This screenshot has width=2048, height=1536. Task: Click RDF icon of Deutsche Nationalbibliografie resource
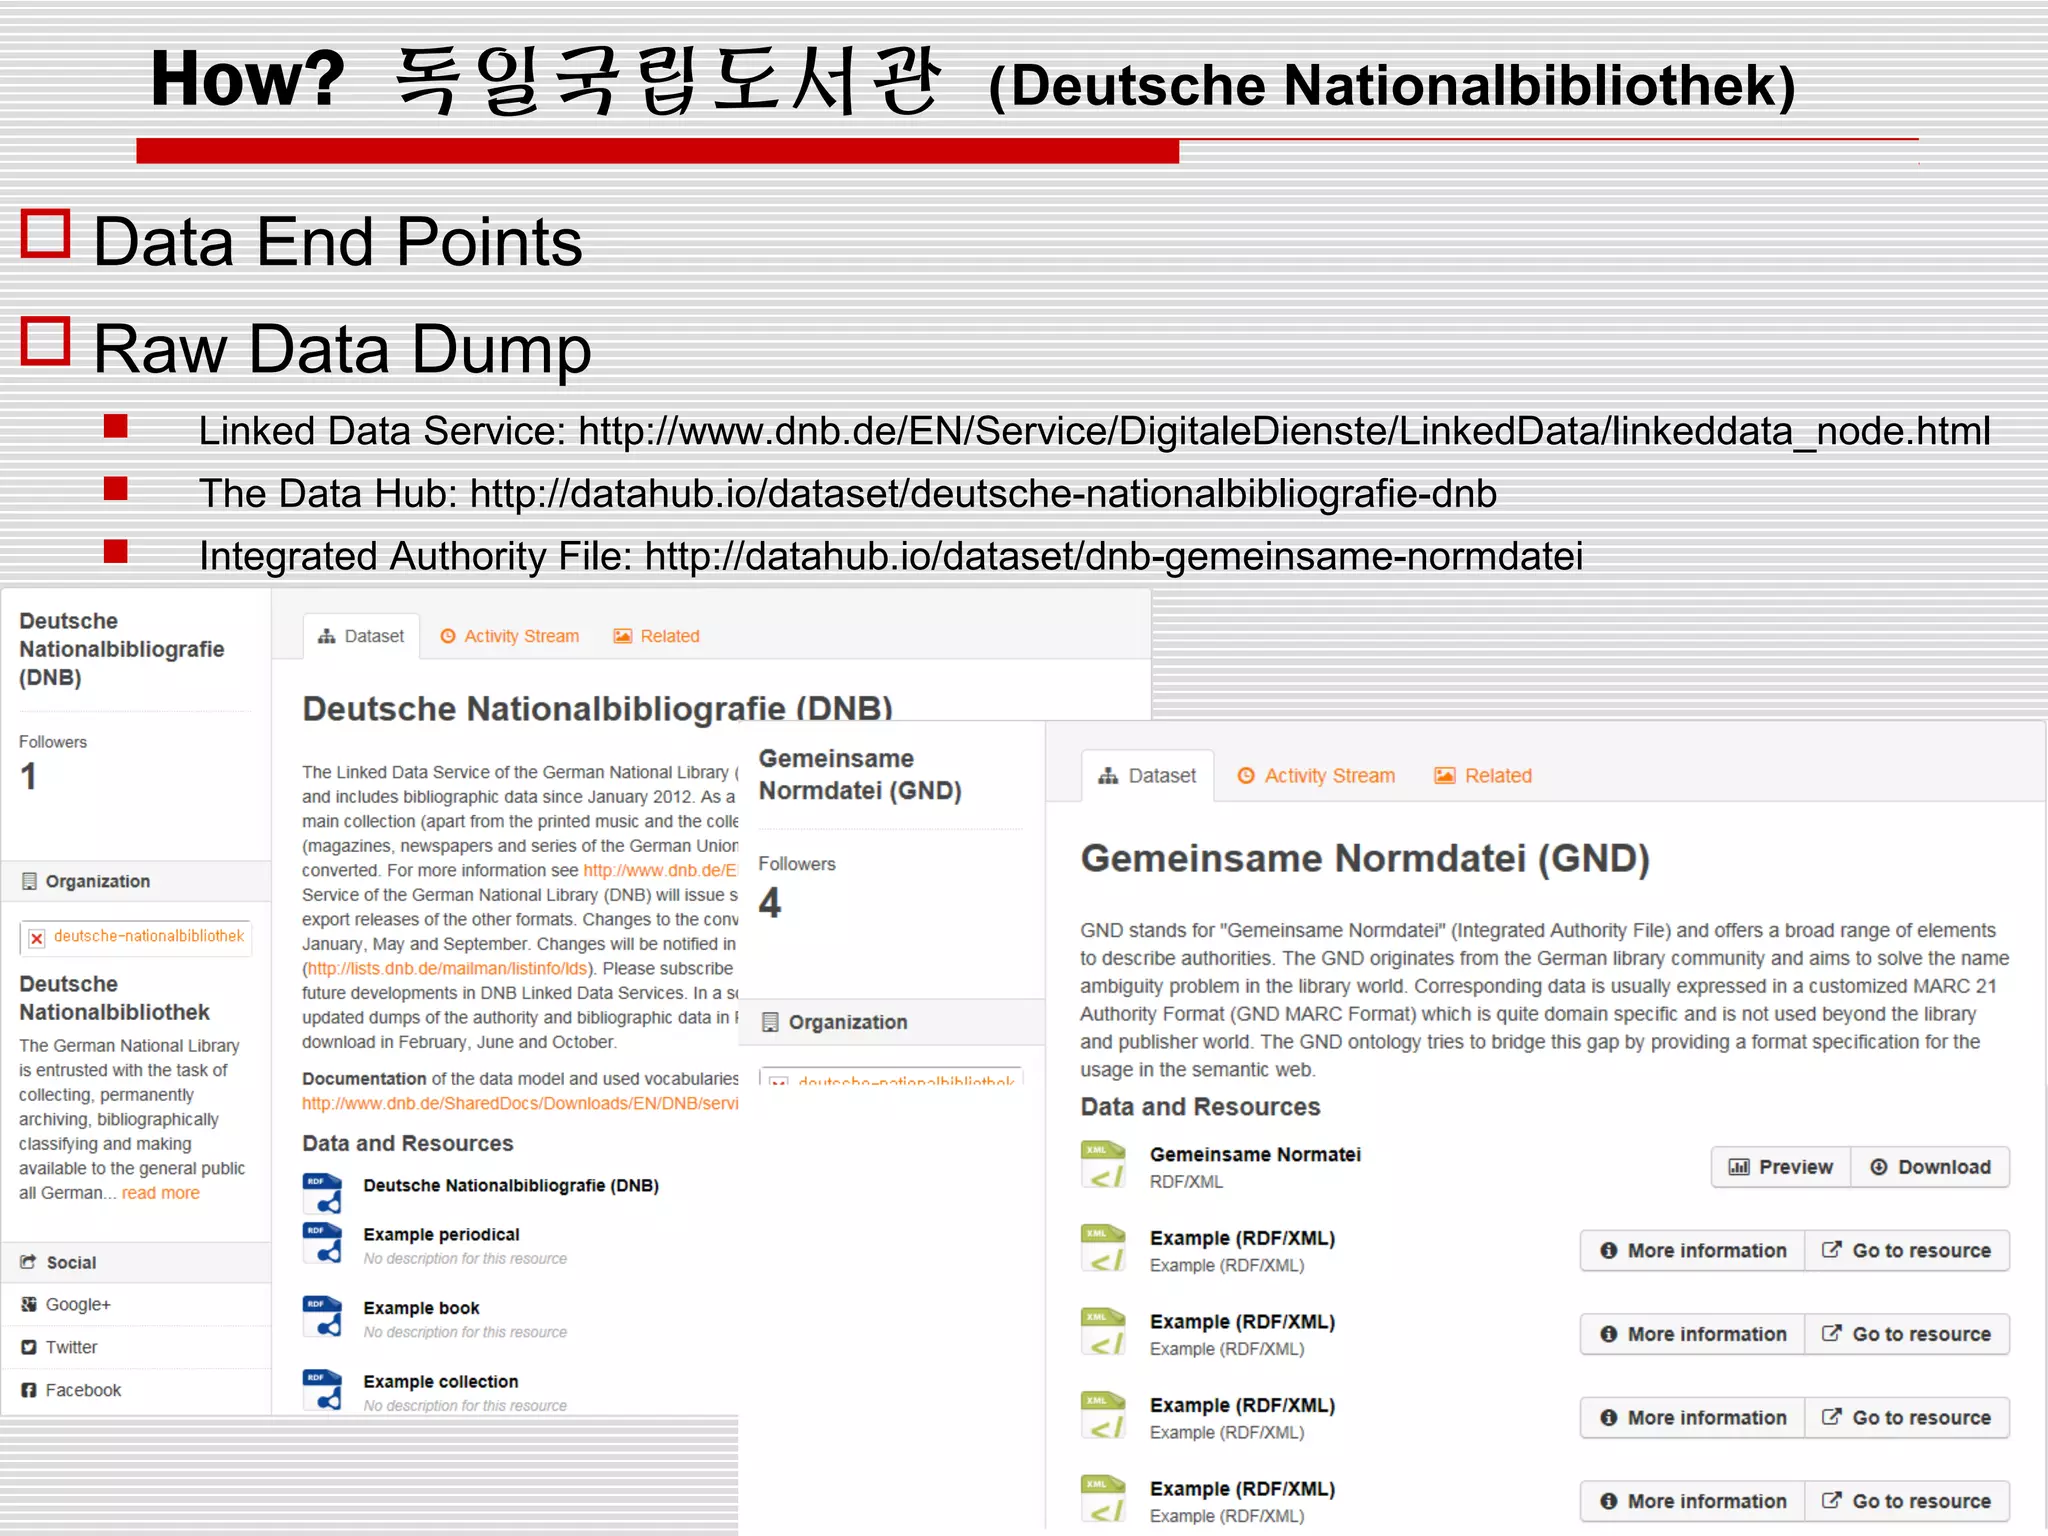[322, 1193]
